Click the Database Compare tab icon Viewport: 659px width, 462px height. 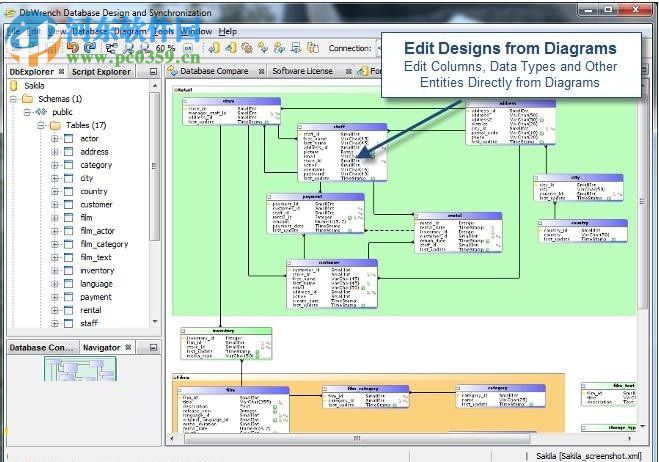tap(174, 71)
